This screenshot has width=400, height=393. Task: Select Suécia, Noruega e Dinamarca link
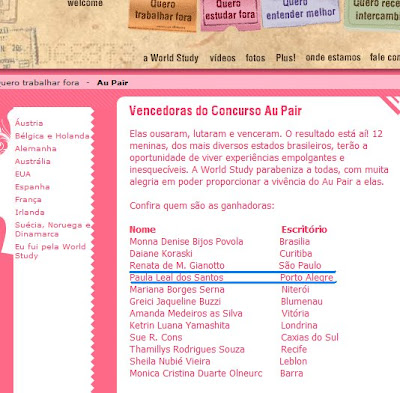[x=53, y=229]
